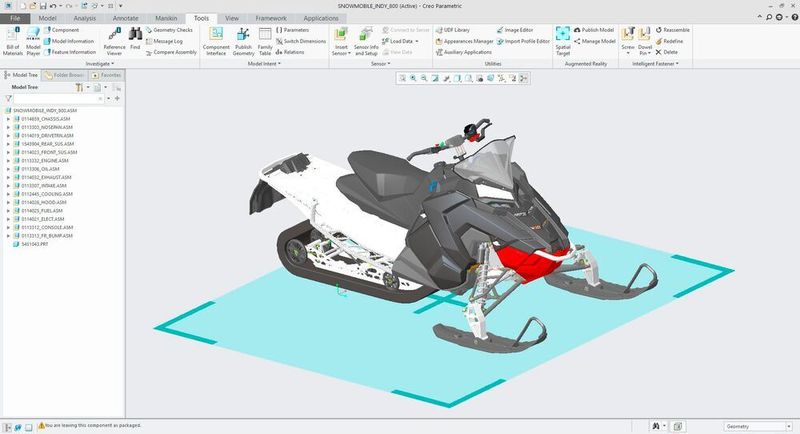This screenshot has width=800, height=434.
Task: Switch to the Applications ribbon tab
Action: tap(321, 18)
